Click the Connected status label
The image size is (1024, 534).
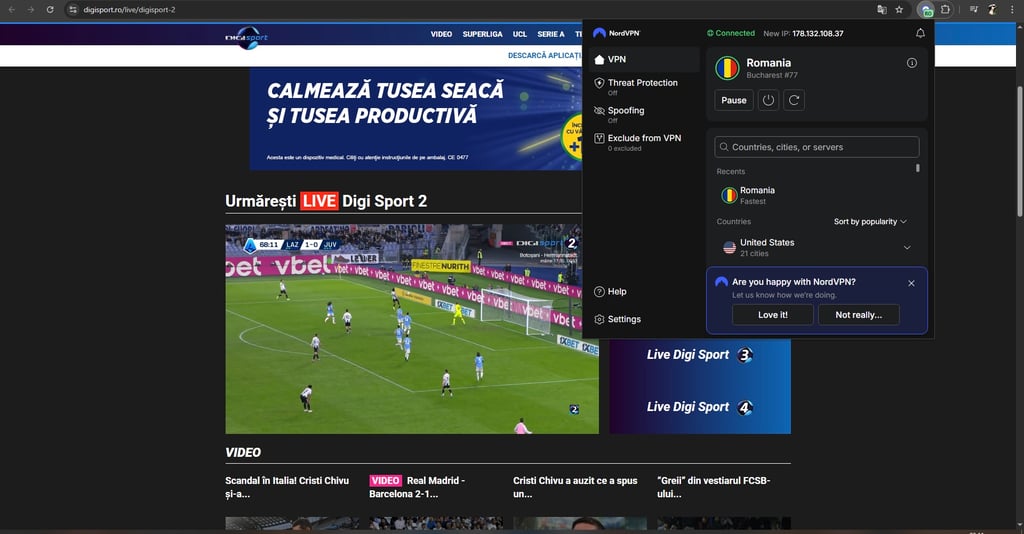coord(731,33)
